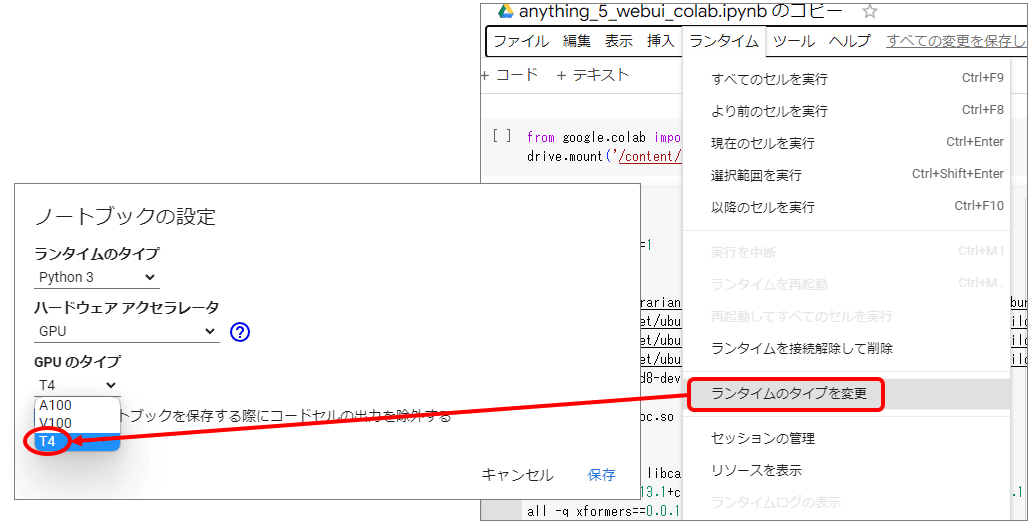Select すべてのセルを実行 in the runtime menu
The height and width of the screenshot is (526, 1033).
pos(846,79)
